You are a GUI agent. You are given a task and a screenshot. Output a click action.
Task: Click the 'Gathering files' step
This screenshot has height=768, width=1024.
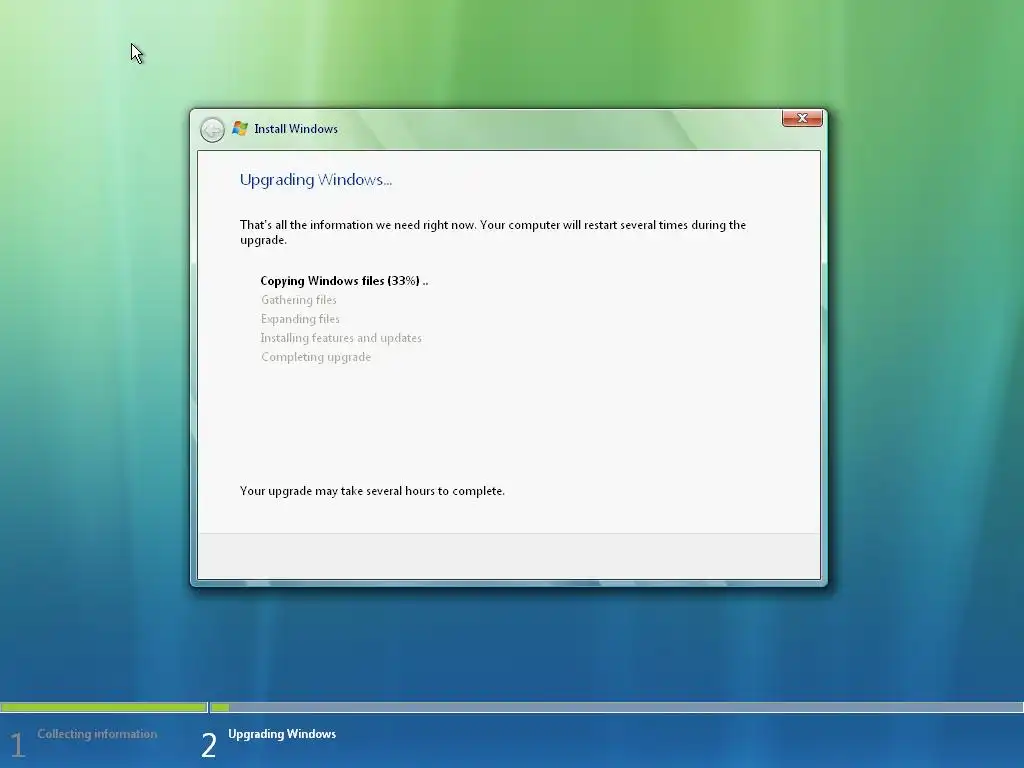pos(298,300)
